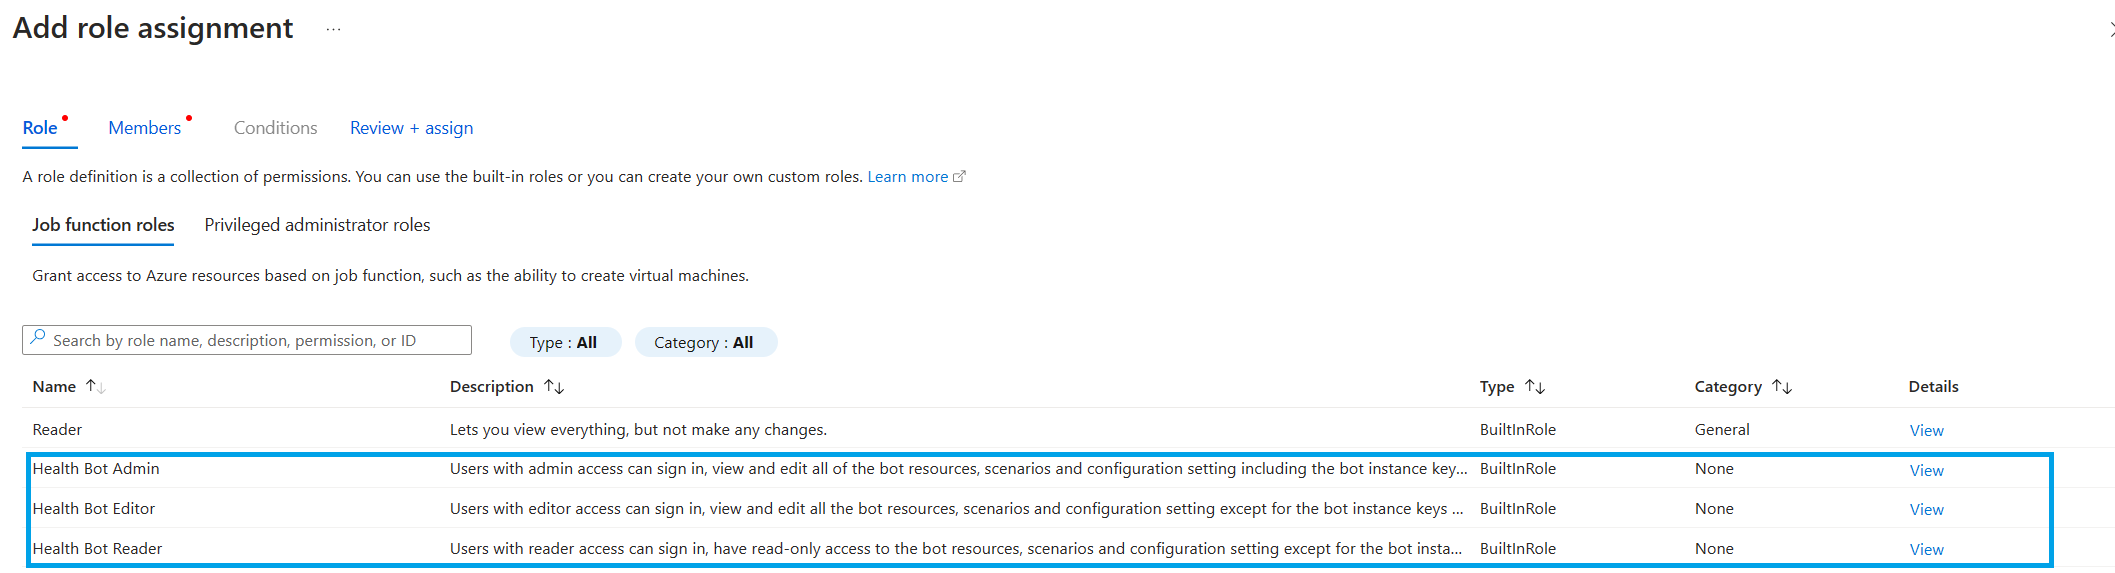Select the Health Bot Reader role row
This screenshot has width=2115, height=573.
coord(97,549)
